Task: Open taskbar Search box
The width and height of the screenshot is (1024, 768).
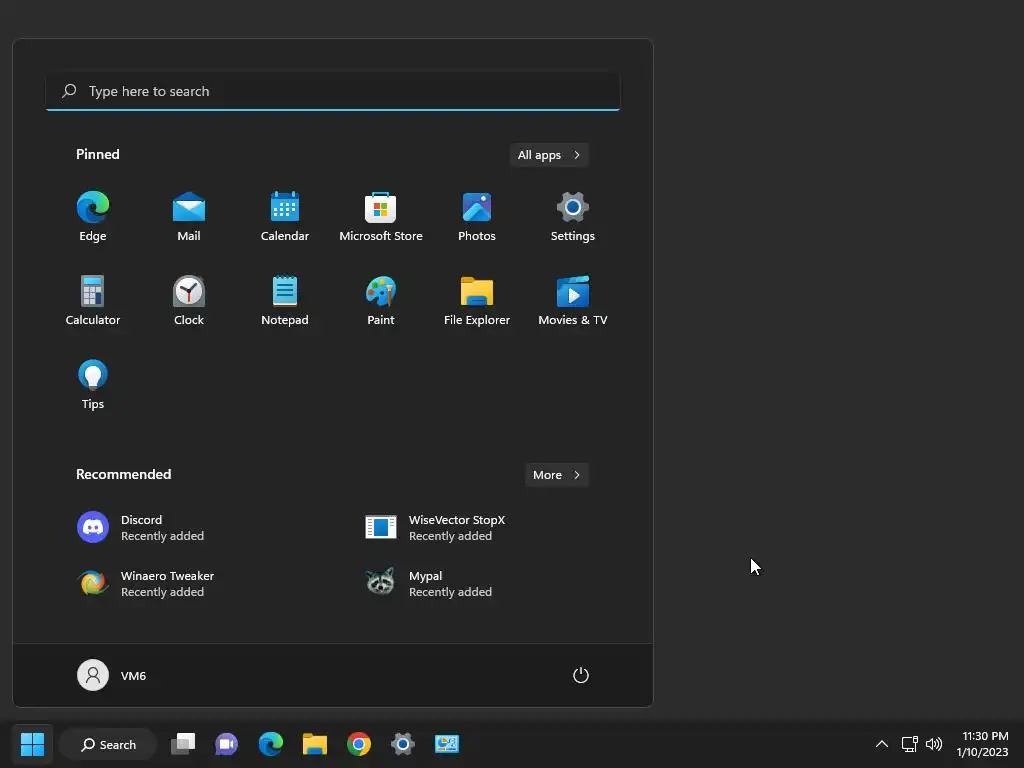Action: 108,744
